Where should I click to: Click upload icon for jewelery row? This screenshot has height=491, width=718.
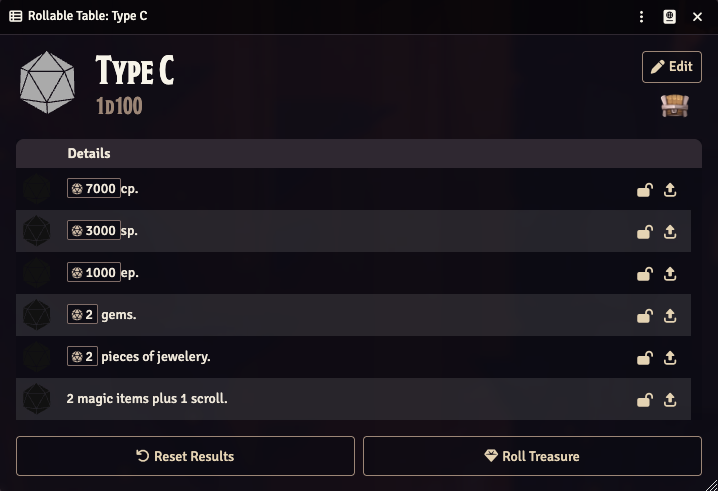tap(670, 358)
